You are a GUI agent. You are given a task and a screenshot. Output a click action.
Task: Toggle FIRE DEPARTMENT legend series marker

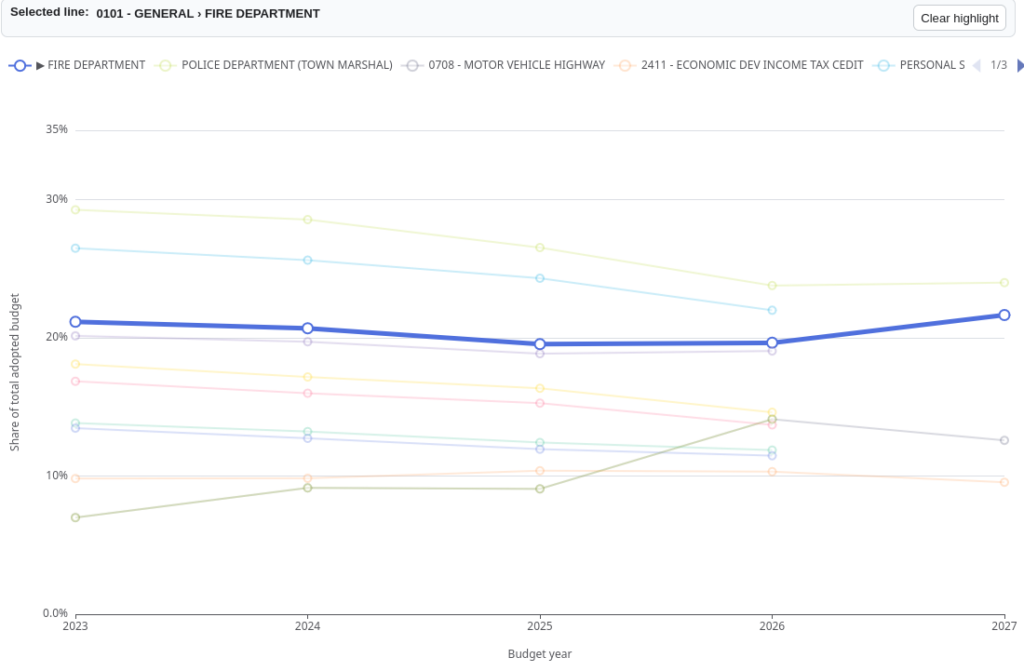[20, 65]
